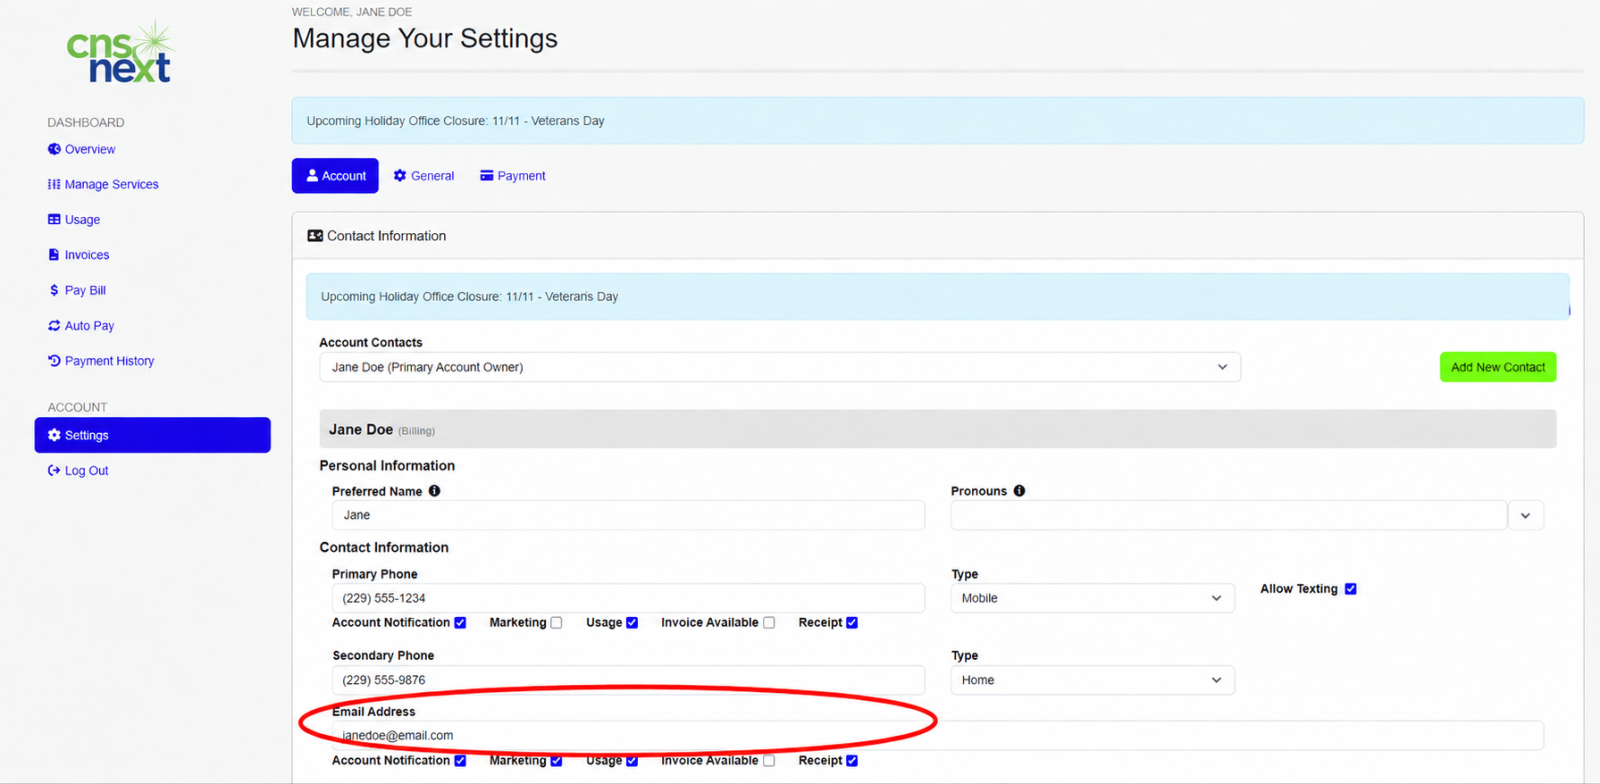
Task: Click the Email Address field
Action: [x=938, y=735]
